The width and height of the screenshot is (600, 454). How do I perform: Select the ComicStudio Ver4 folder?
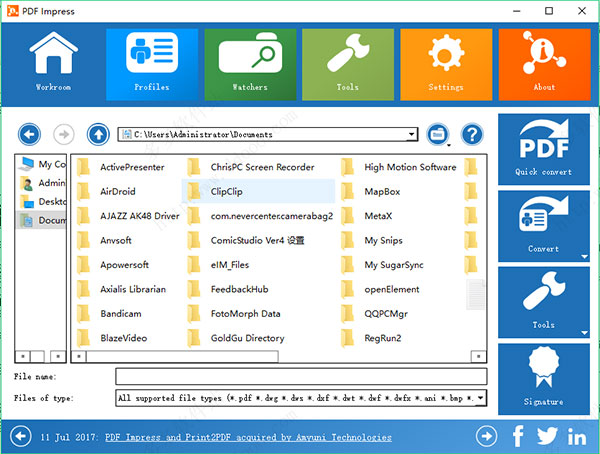pos(246,240)
